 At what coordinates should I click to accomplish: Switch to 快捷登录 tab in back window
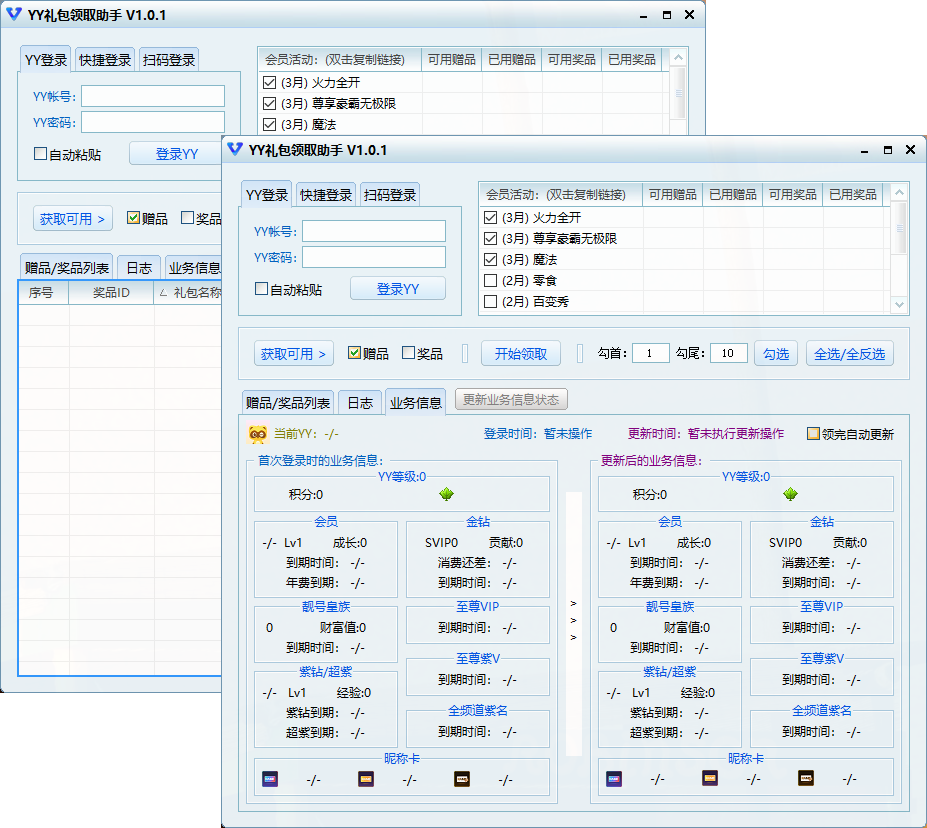click(x=105, y=60)
